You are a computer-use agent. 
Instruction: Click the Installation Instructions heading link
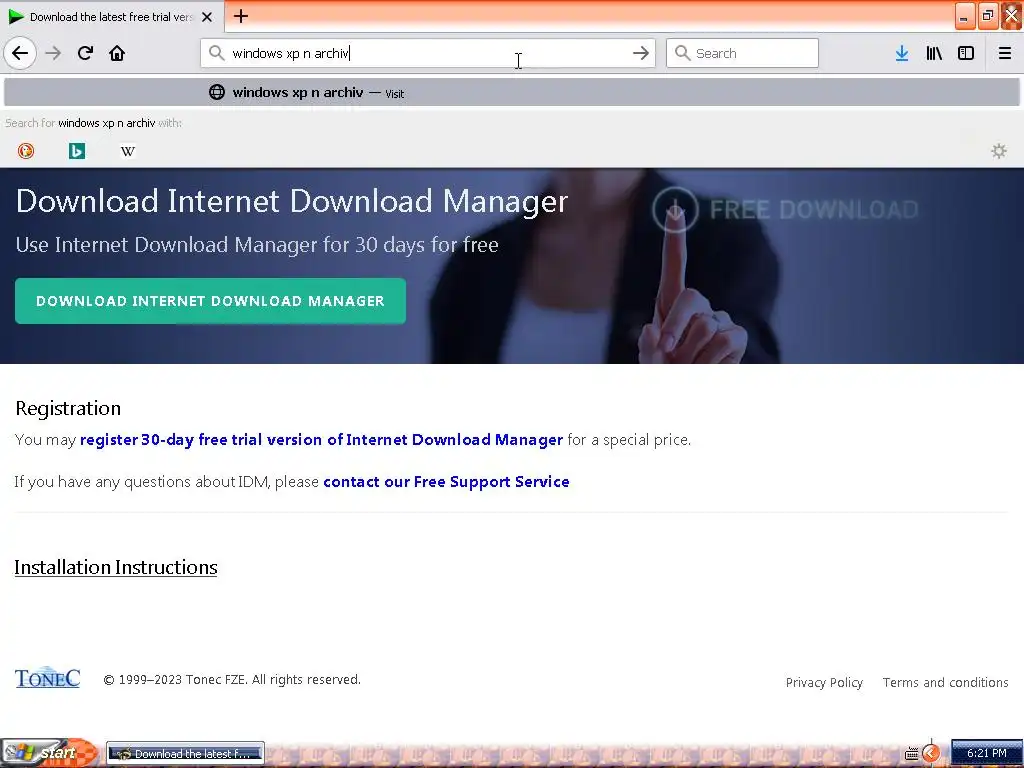click(x=116, y=567)
